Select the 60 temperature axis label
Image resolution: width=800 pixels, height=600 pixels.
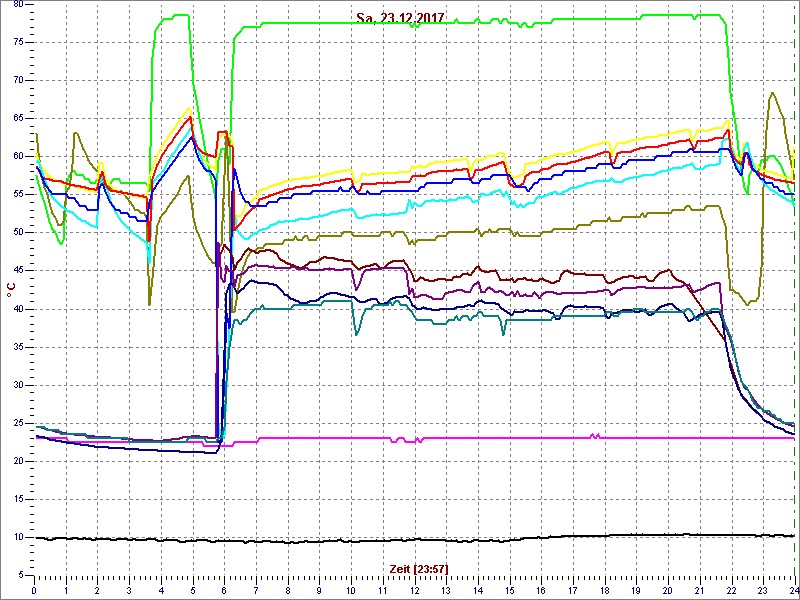(18, 157)
